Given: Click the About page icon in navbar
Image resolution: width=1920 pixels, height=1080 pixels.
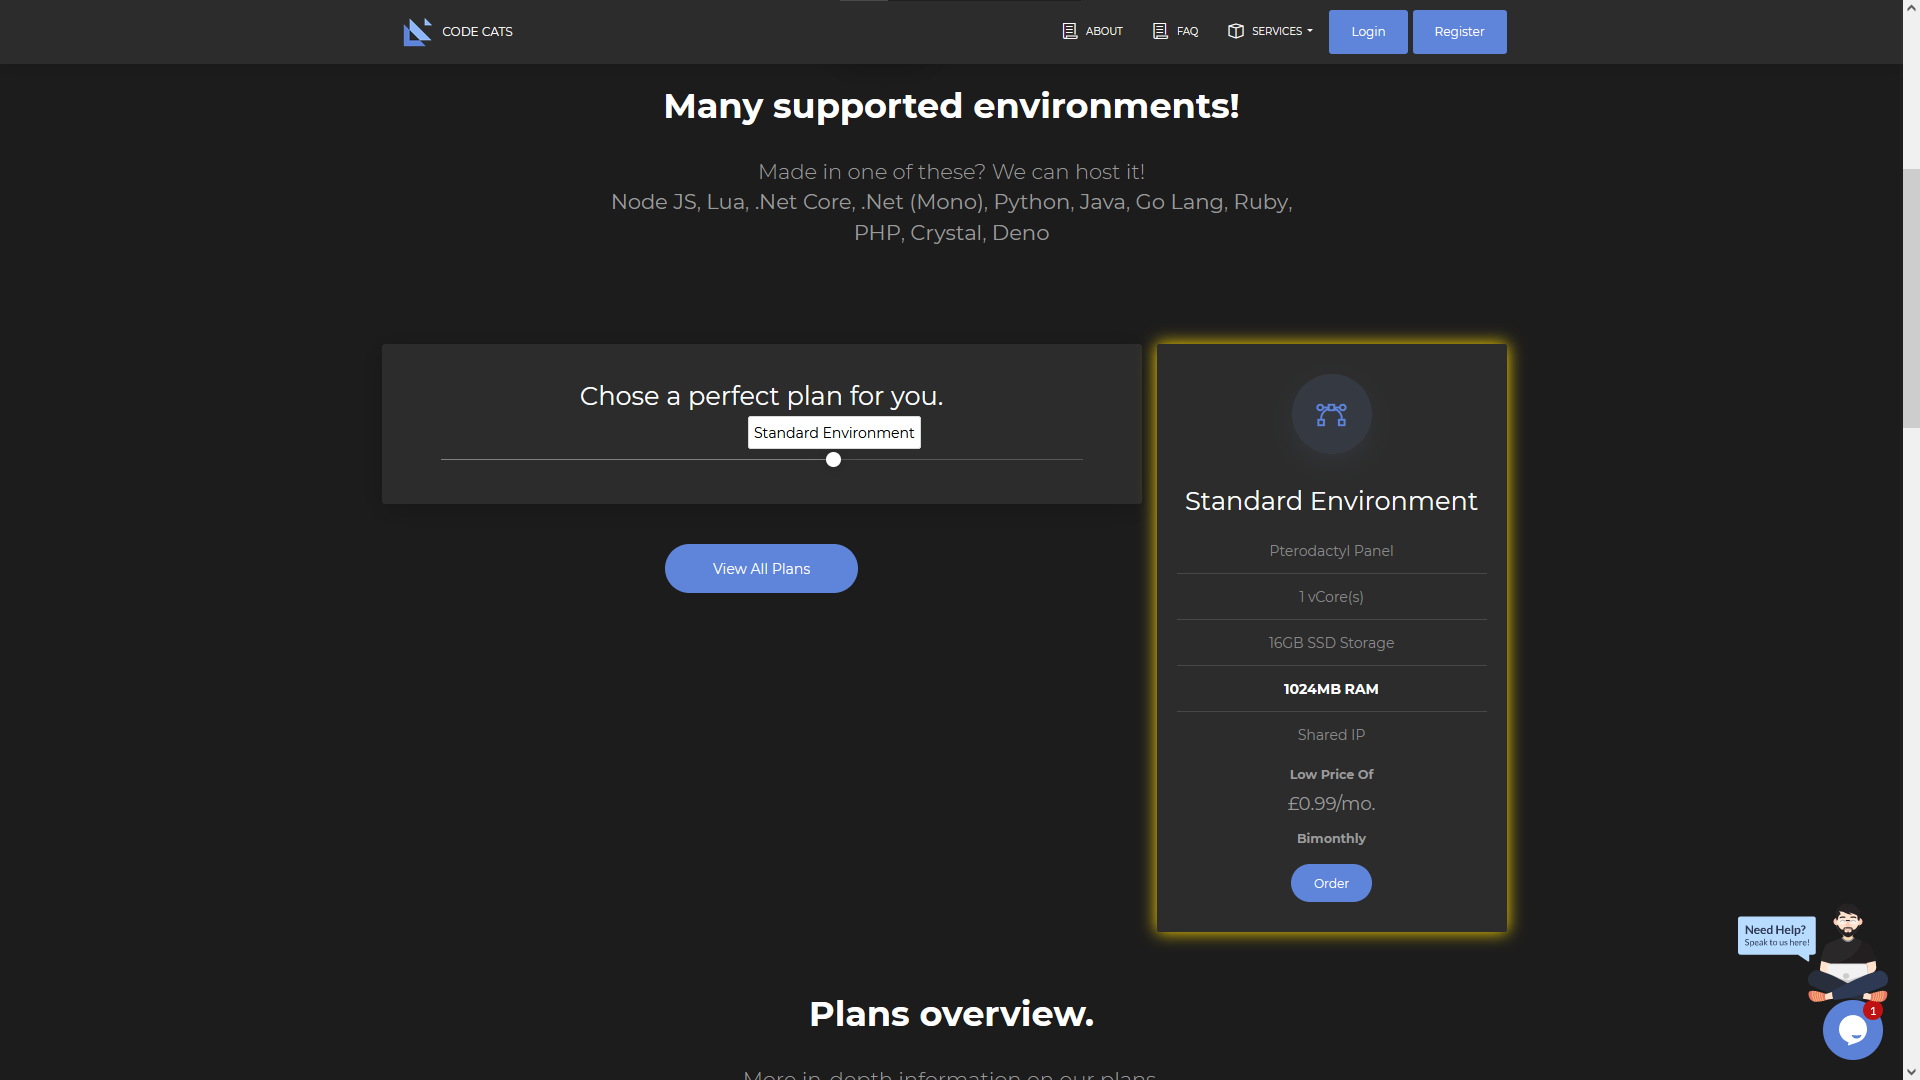Looking at the screenshot, I should coord(1069,31).
